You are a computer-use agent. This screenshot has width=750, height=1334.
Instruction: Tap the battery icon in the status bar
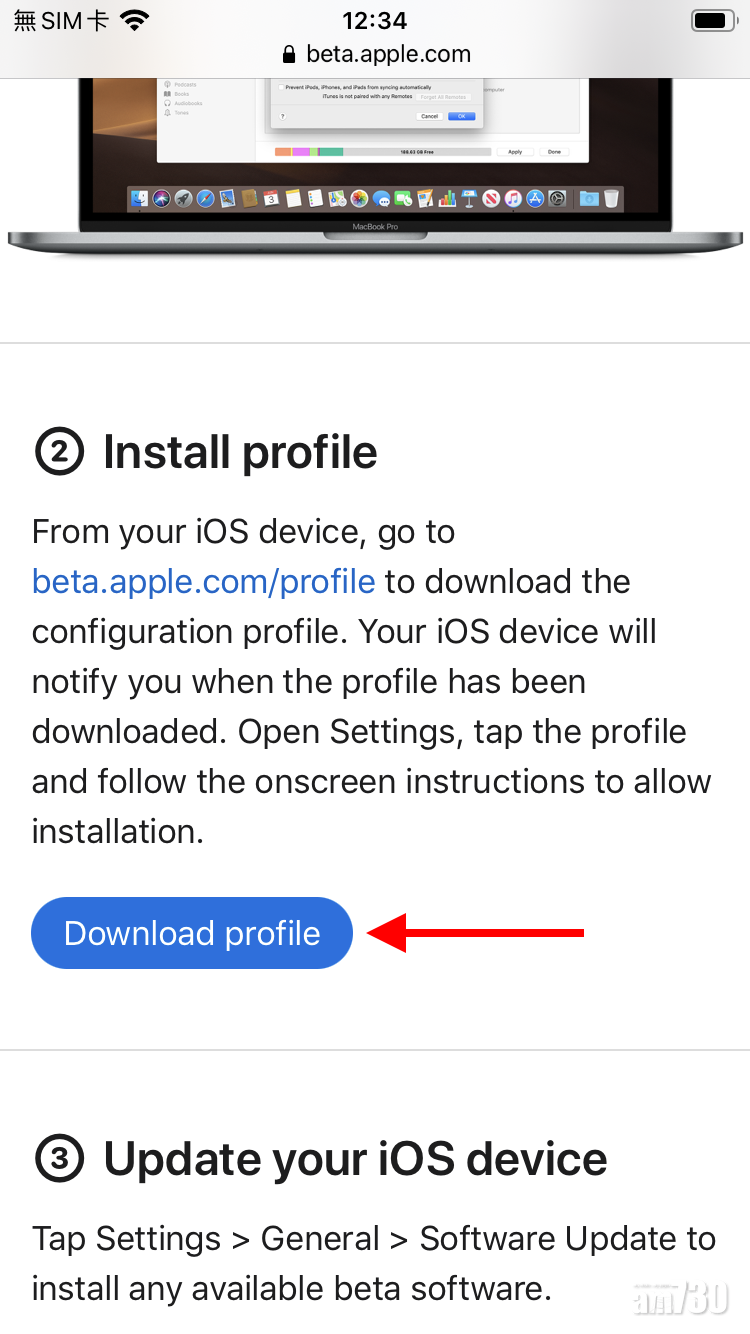coord(714,20)
